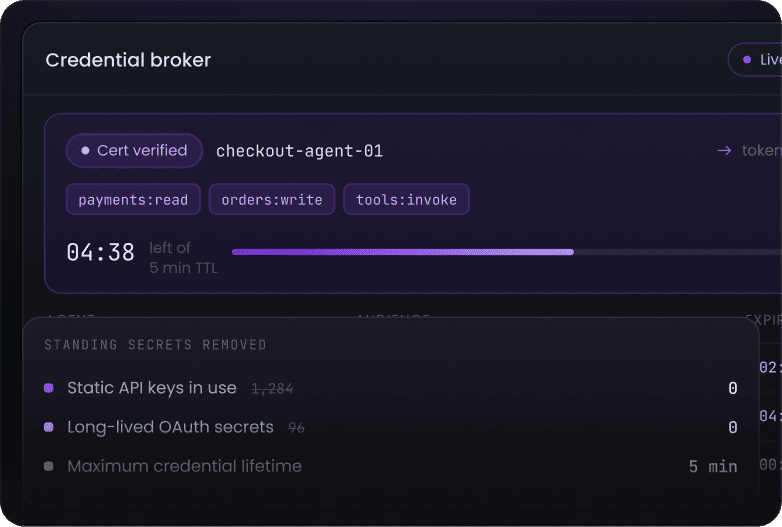
Task: Click the Live status indicator dot
Action: coord(747,60)
